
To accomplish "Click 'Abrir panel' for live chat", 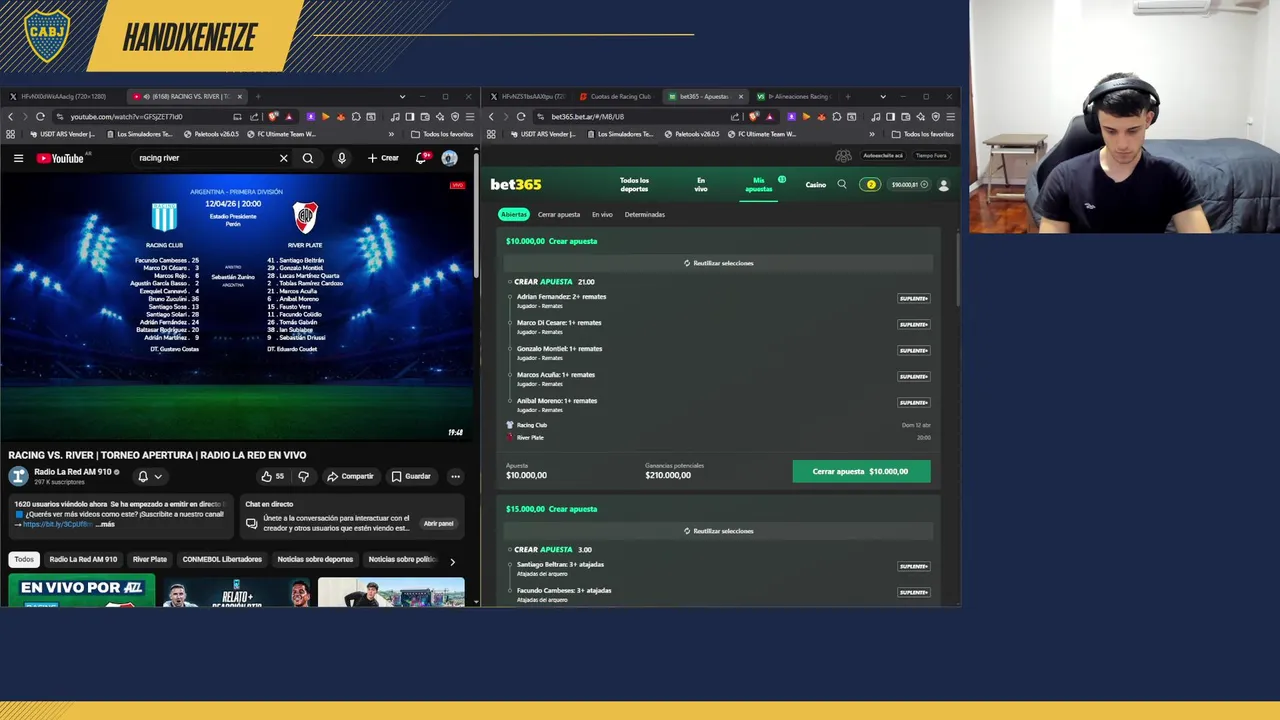I will [438, 523].
